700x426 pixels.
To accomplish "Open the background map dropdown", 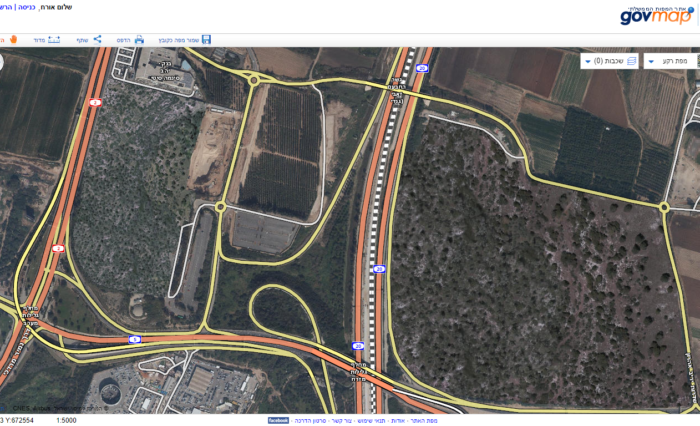I will click(x=671, y=61).
